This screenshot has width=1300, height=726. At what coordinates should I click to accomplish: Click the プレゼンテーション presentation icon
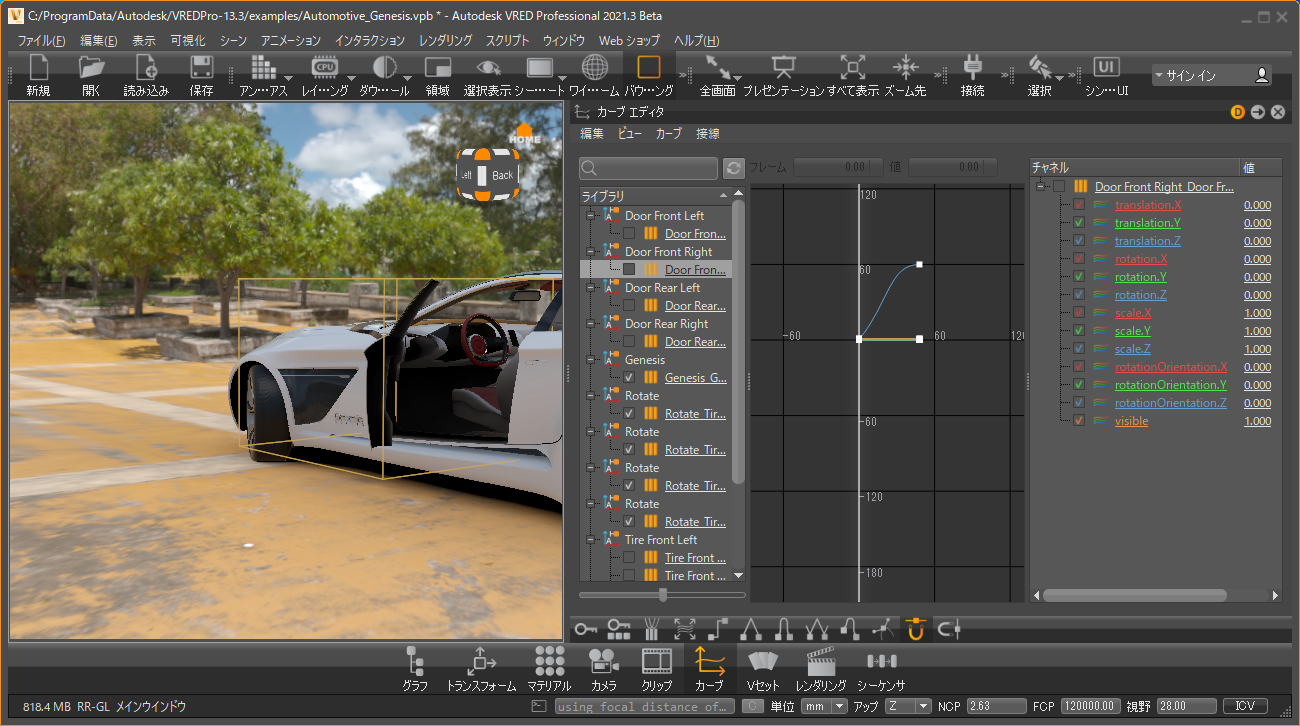click(x=783, y=68)
